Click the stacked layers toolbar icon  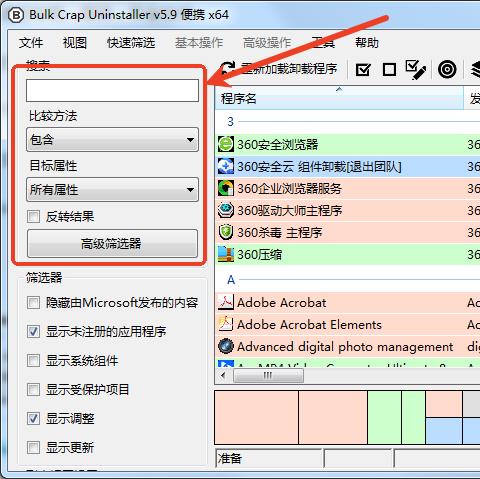pyautogui.click(x=476, y=69)
